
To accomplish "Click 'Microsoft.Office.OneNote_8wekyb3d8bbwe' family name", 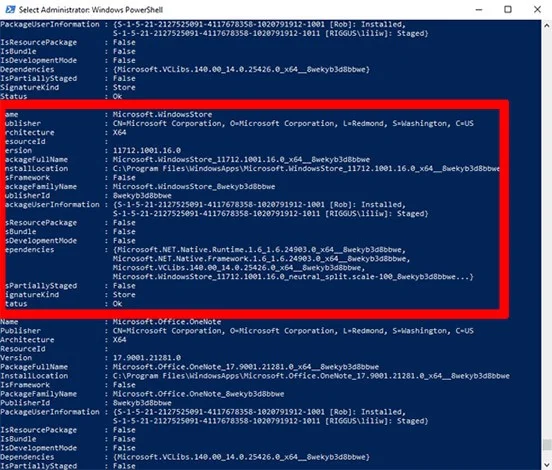I will [x=199, y=394].
